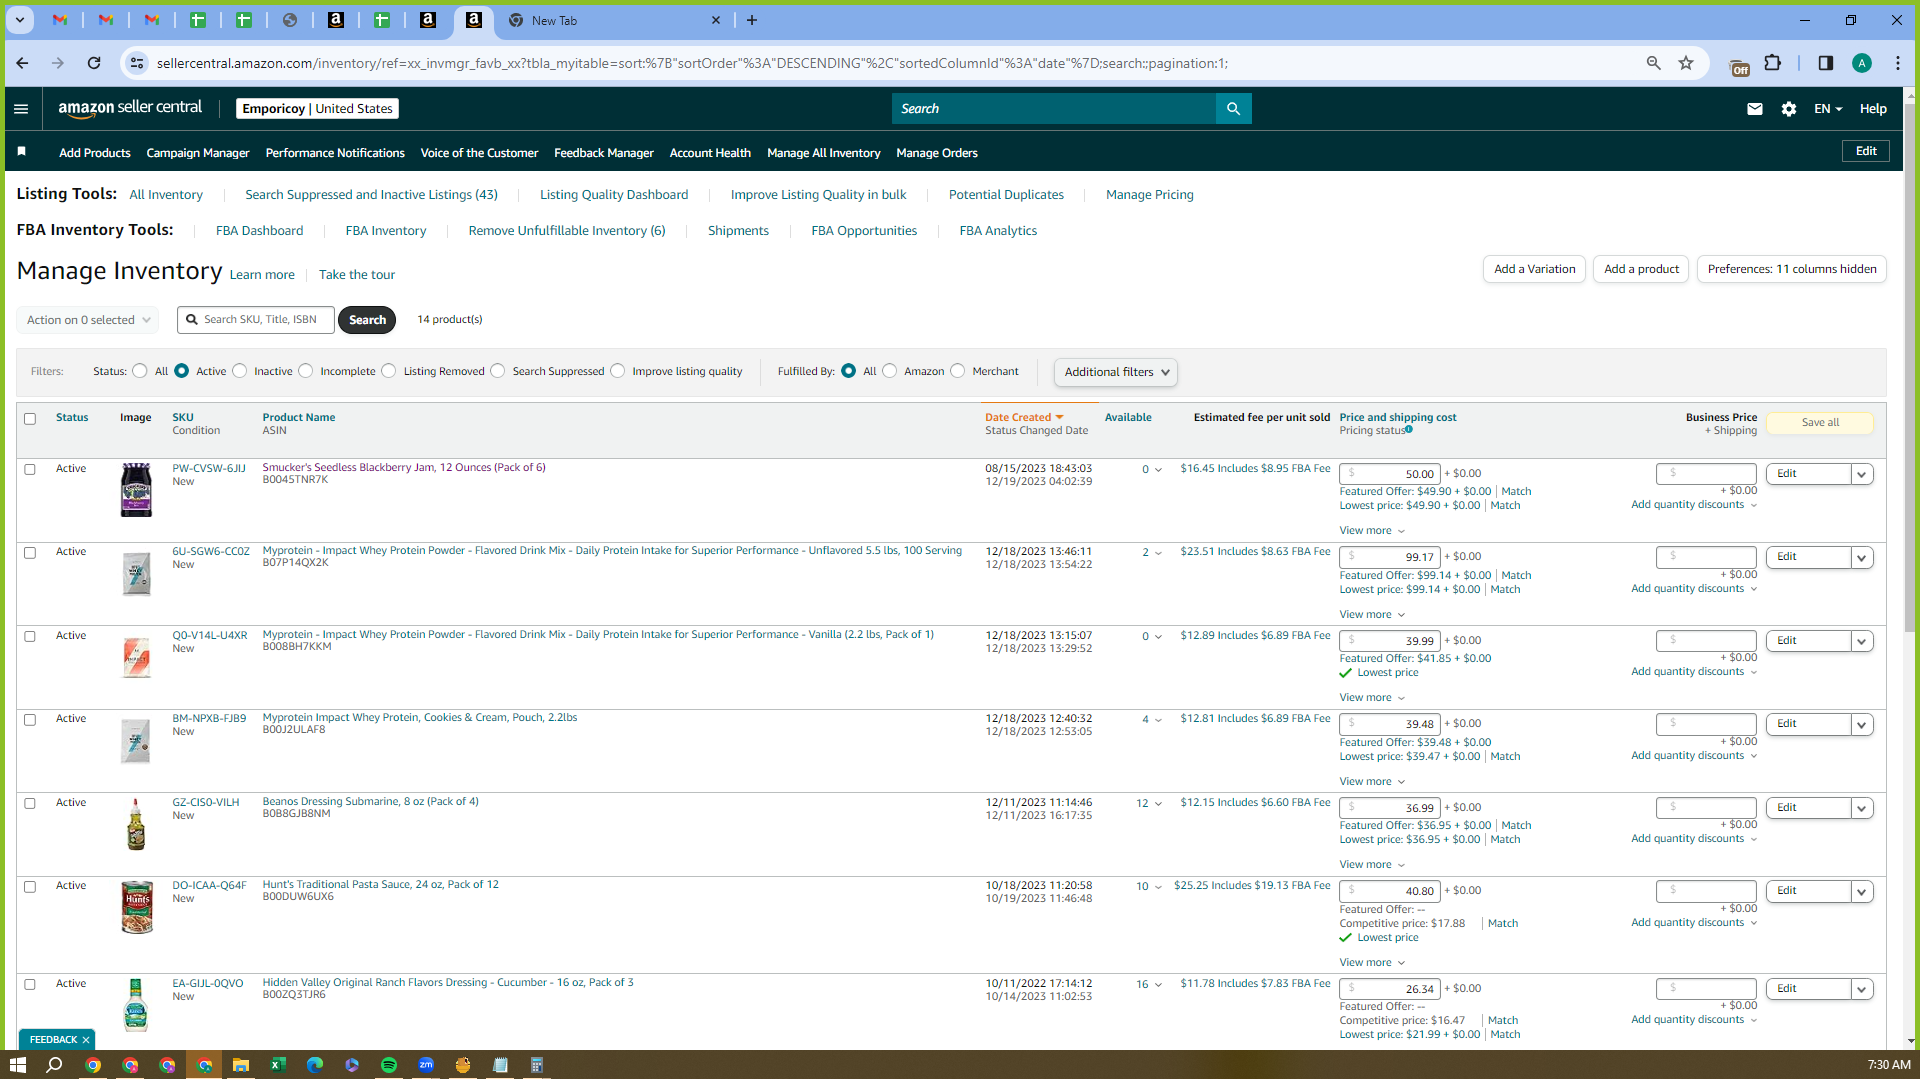
Task: Open the Shipments tool
Action: pos(738,231)
